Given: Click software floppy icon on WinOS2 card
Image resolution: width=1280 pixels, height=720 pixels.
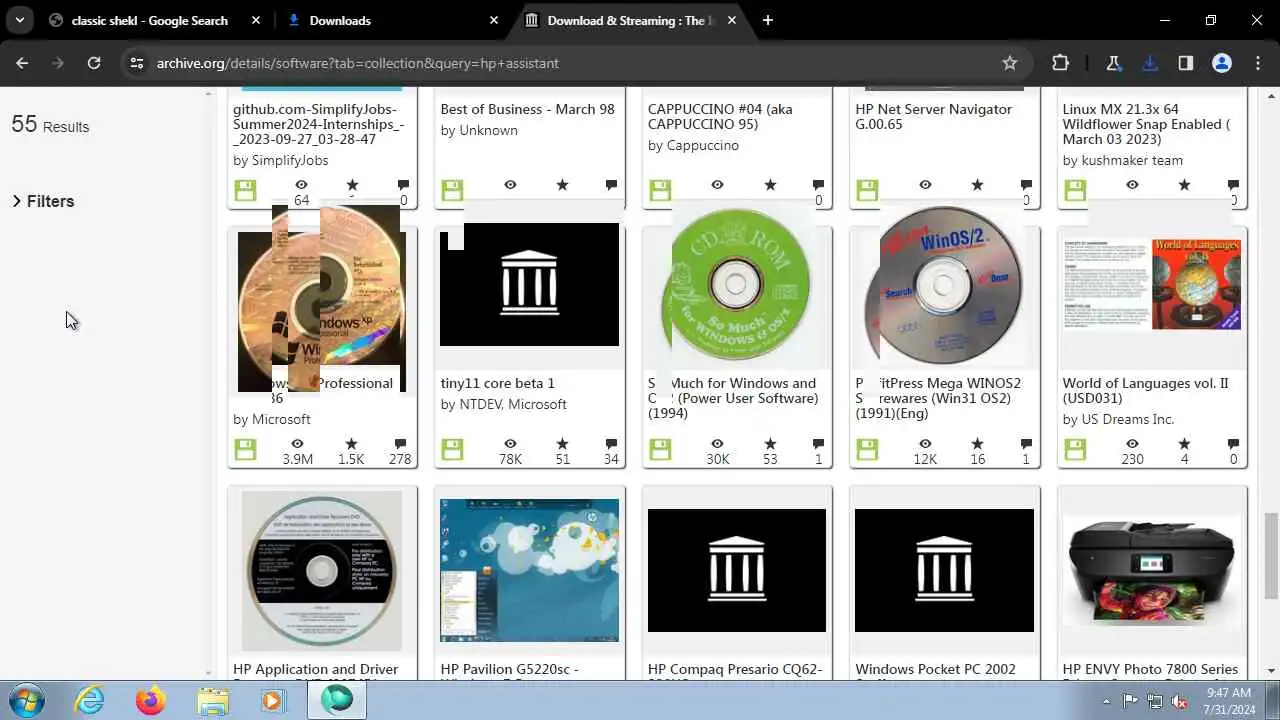Looking at the screenshot, I should coord(867,450).
